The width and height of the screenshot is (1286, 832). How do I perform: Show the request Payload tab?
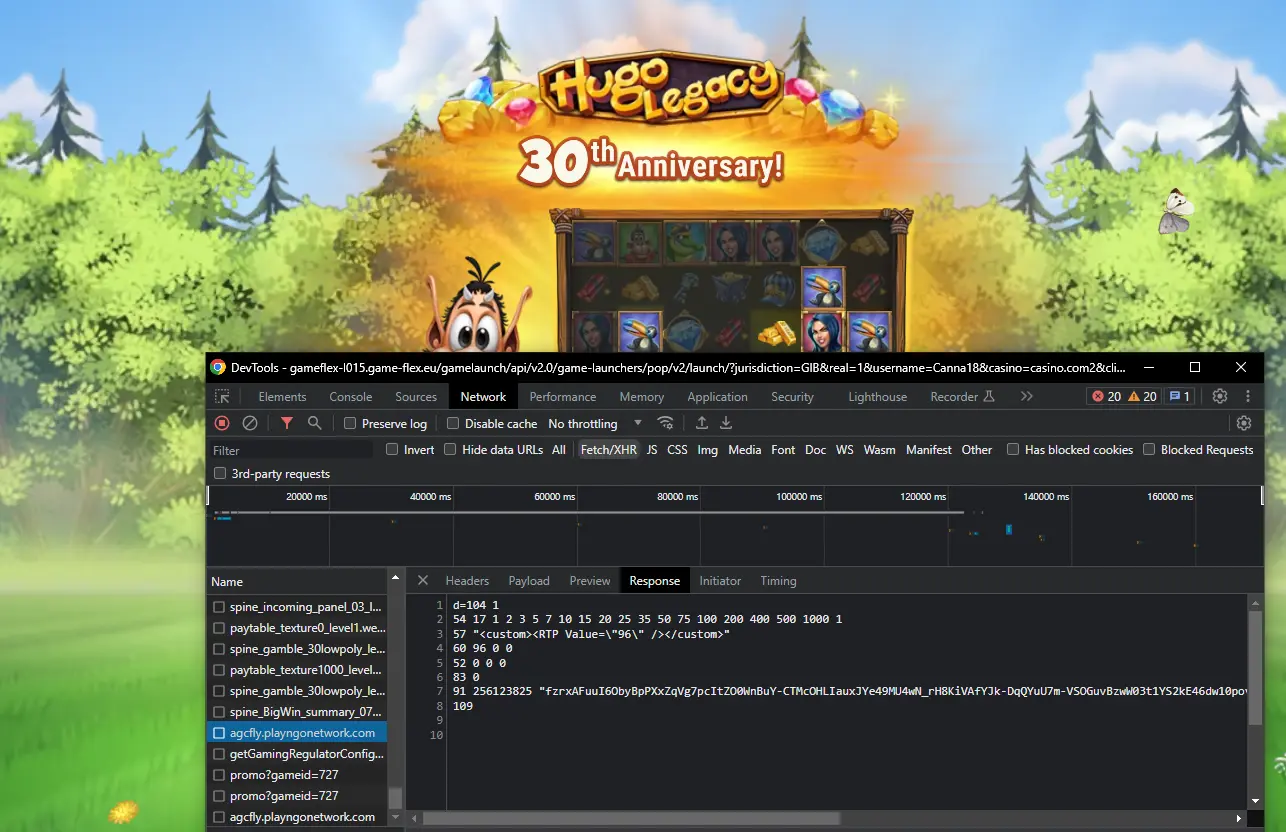click(x=529, y=581)
